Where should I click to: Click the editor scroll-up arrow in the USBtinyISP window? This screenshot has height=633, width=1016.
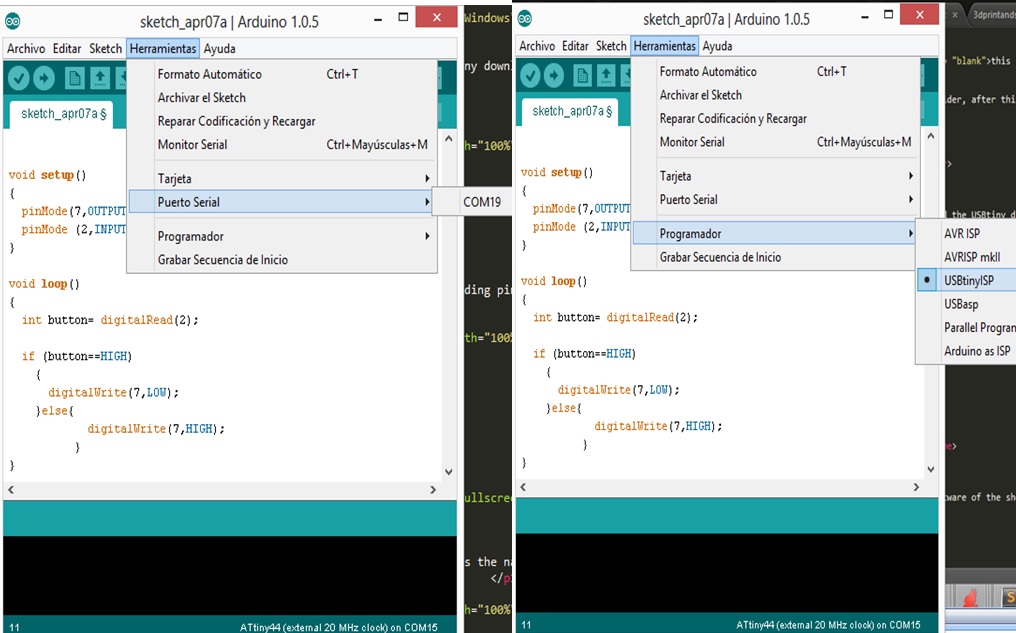tap(930, 136)
